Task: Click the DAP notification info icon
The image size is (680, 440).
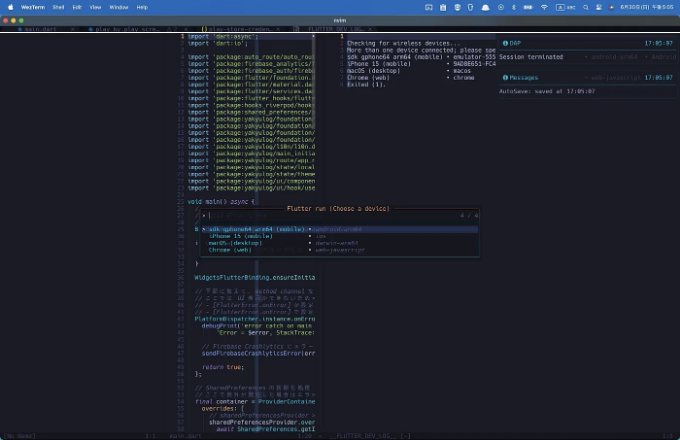Action: [505, 43]
